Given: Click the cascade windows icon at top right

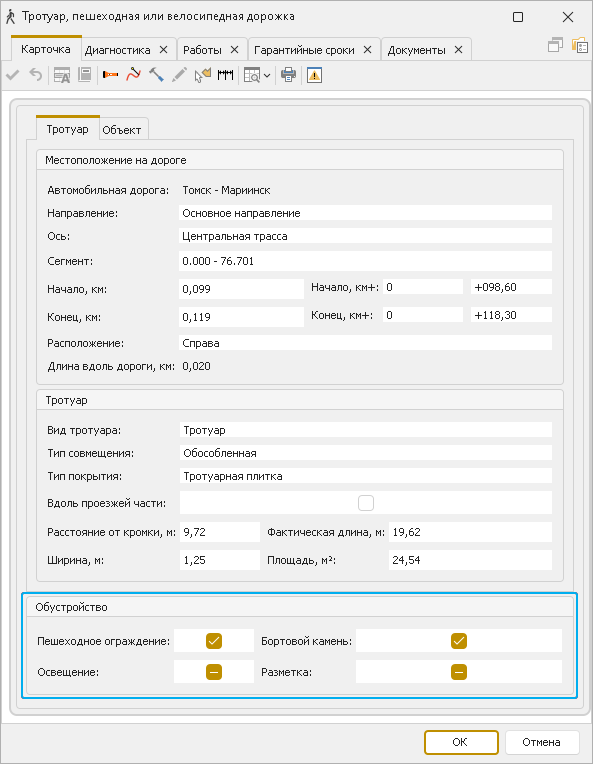Looking at the screenshot, I should (x=555, y=45).
